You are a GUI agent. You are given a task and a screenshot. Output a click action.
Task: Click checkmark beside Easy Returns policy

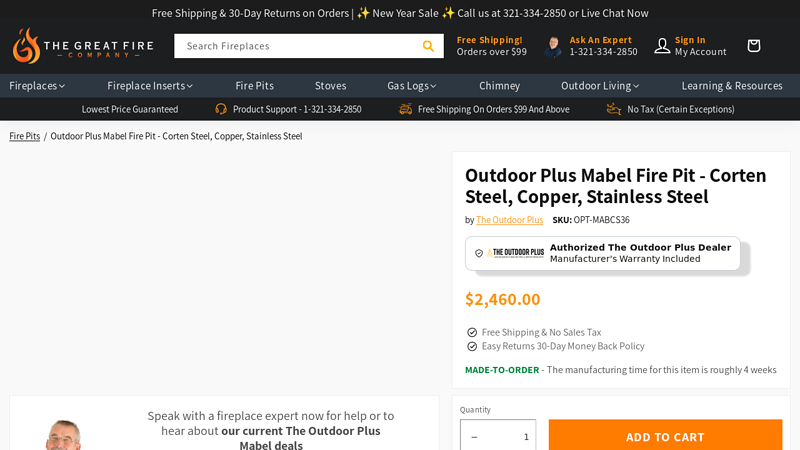(x=472, y=346)
